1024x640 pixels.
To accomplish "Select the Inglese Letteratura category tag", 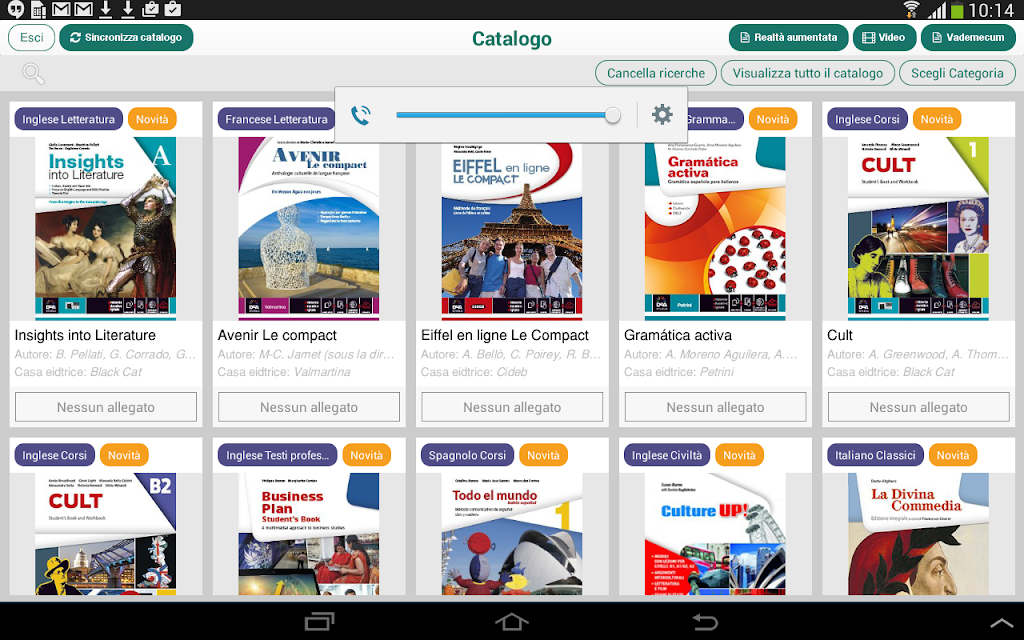I will point(69,119).
